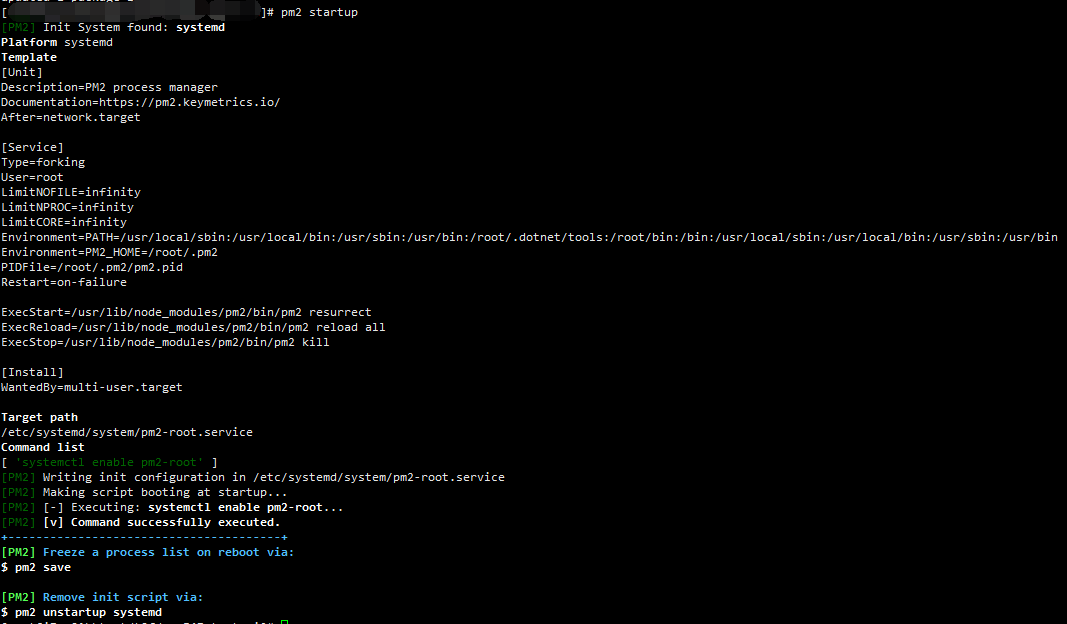Click the Restart=on-failure line
Screen dimensions: 1067x624
click(x=64, y=282)
